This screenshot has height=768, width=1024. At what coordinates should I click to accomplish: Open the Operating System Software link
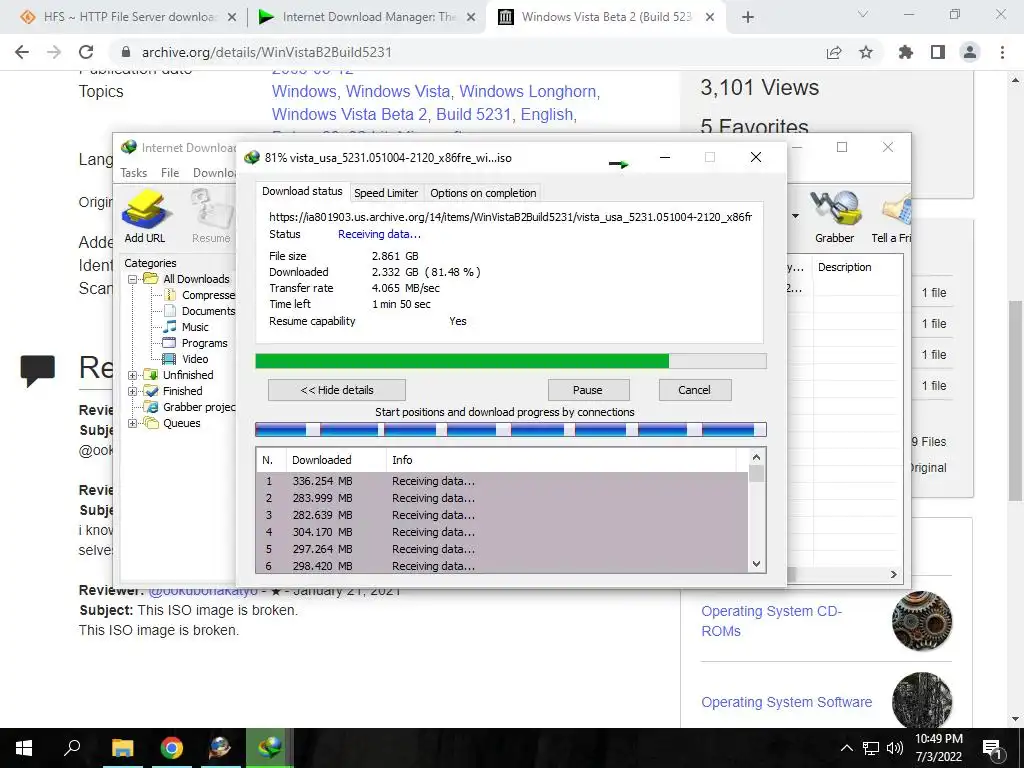click(x=786, y=702)
